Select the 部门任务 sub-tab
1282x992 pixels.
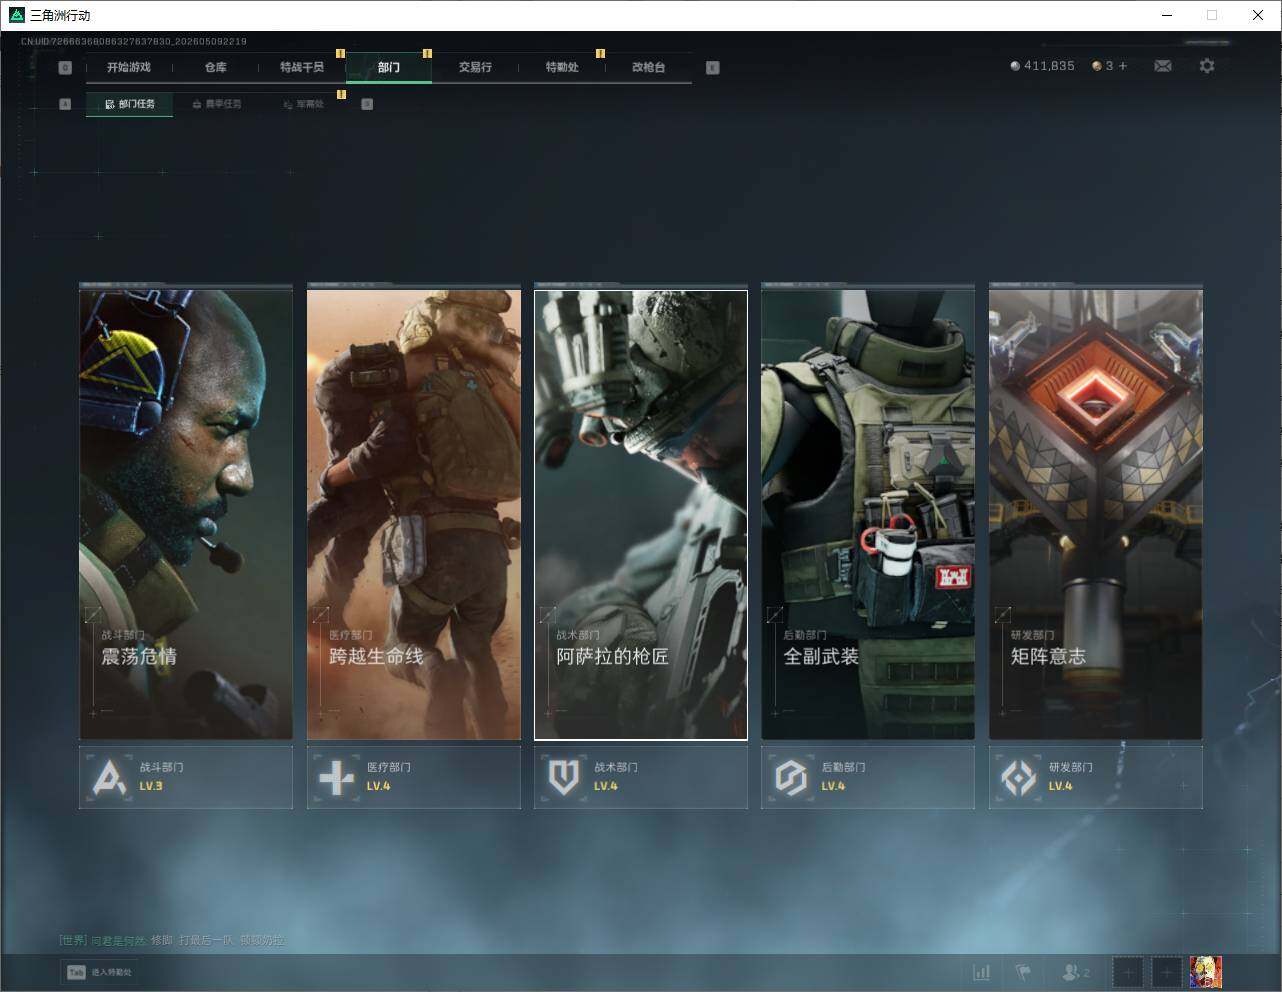129,104
